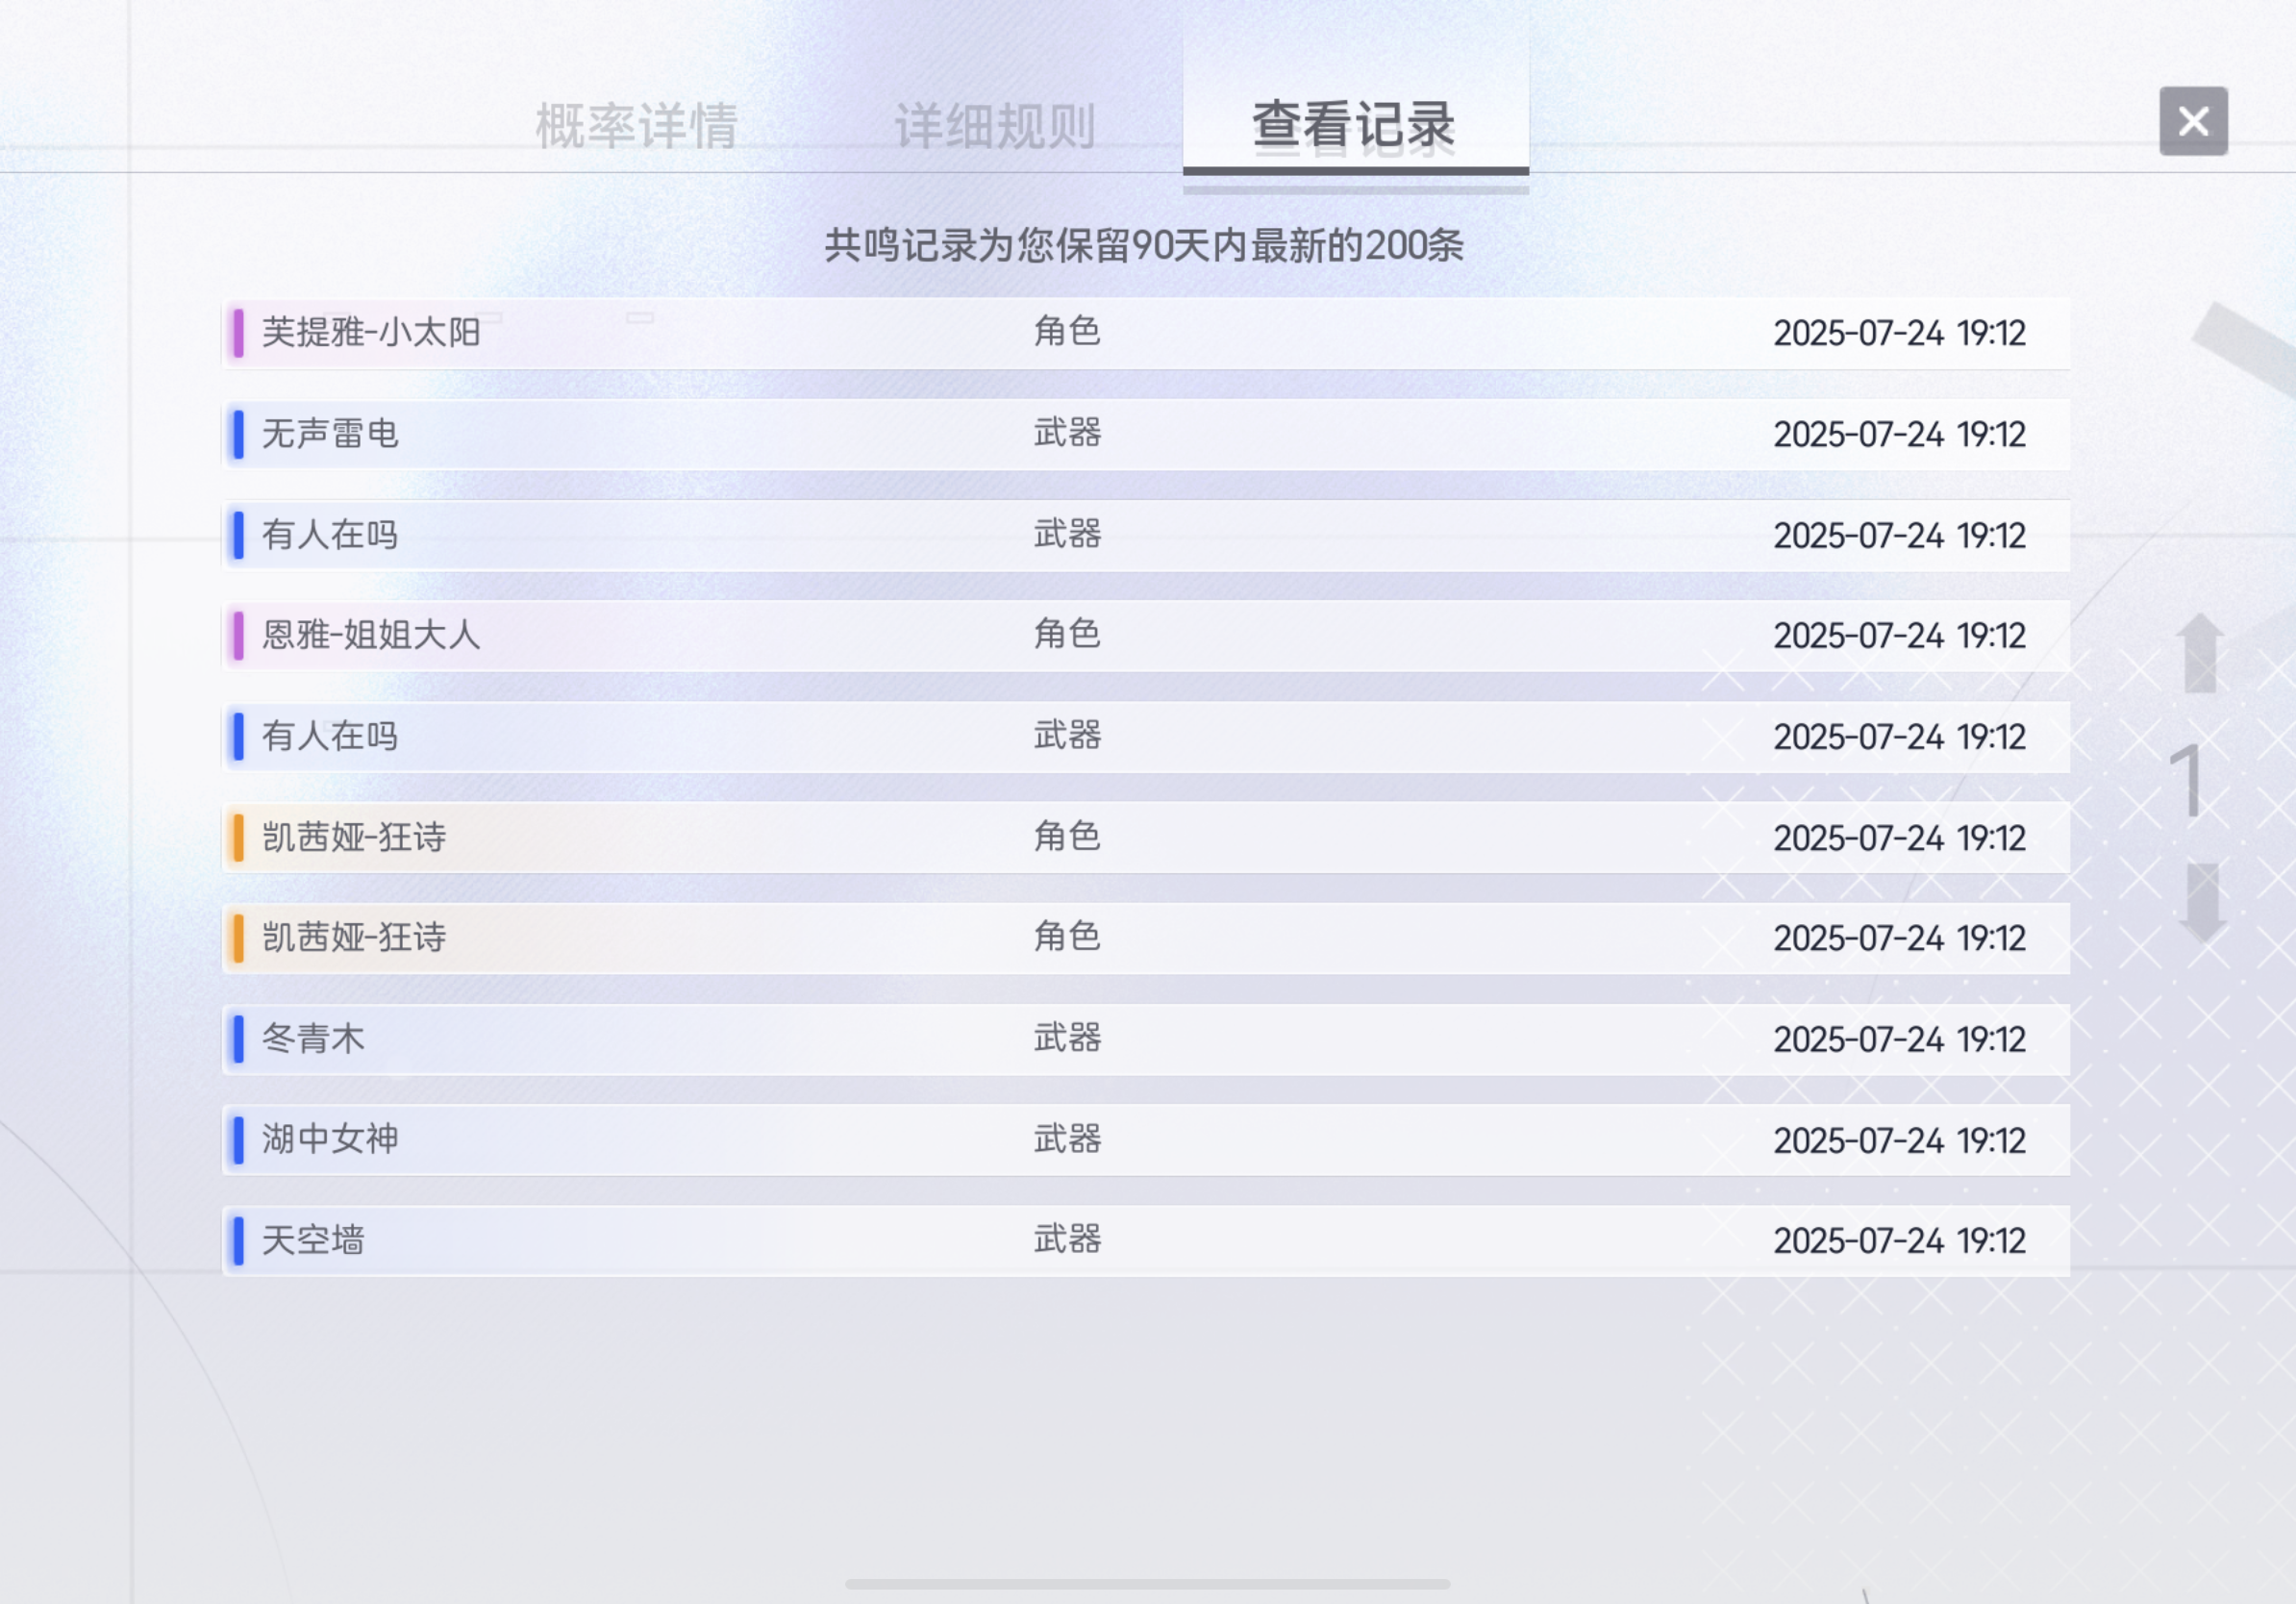
Task: Go to next page with down arrow
Action: click(x=2202, y=901)
